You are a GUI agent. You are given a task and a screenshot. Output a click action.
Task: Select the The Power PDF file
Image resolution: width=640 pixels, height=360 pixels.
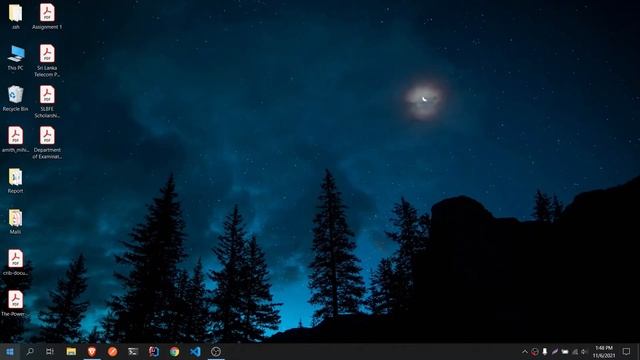(16, 303)
